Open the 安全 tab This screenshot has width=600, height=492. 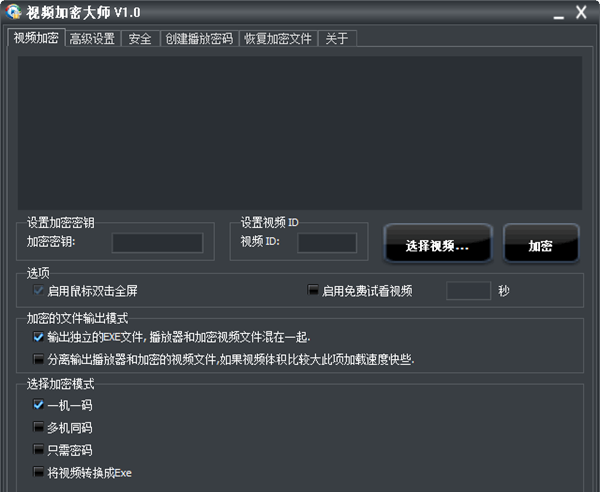coord(140,39)
